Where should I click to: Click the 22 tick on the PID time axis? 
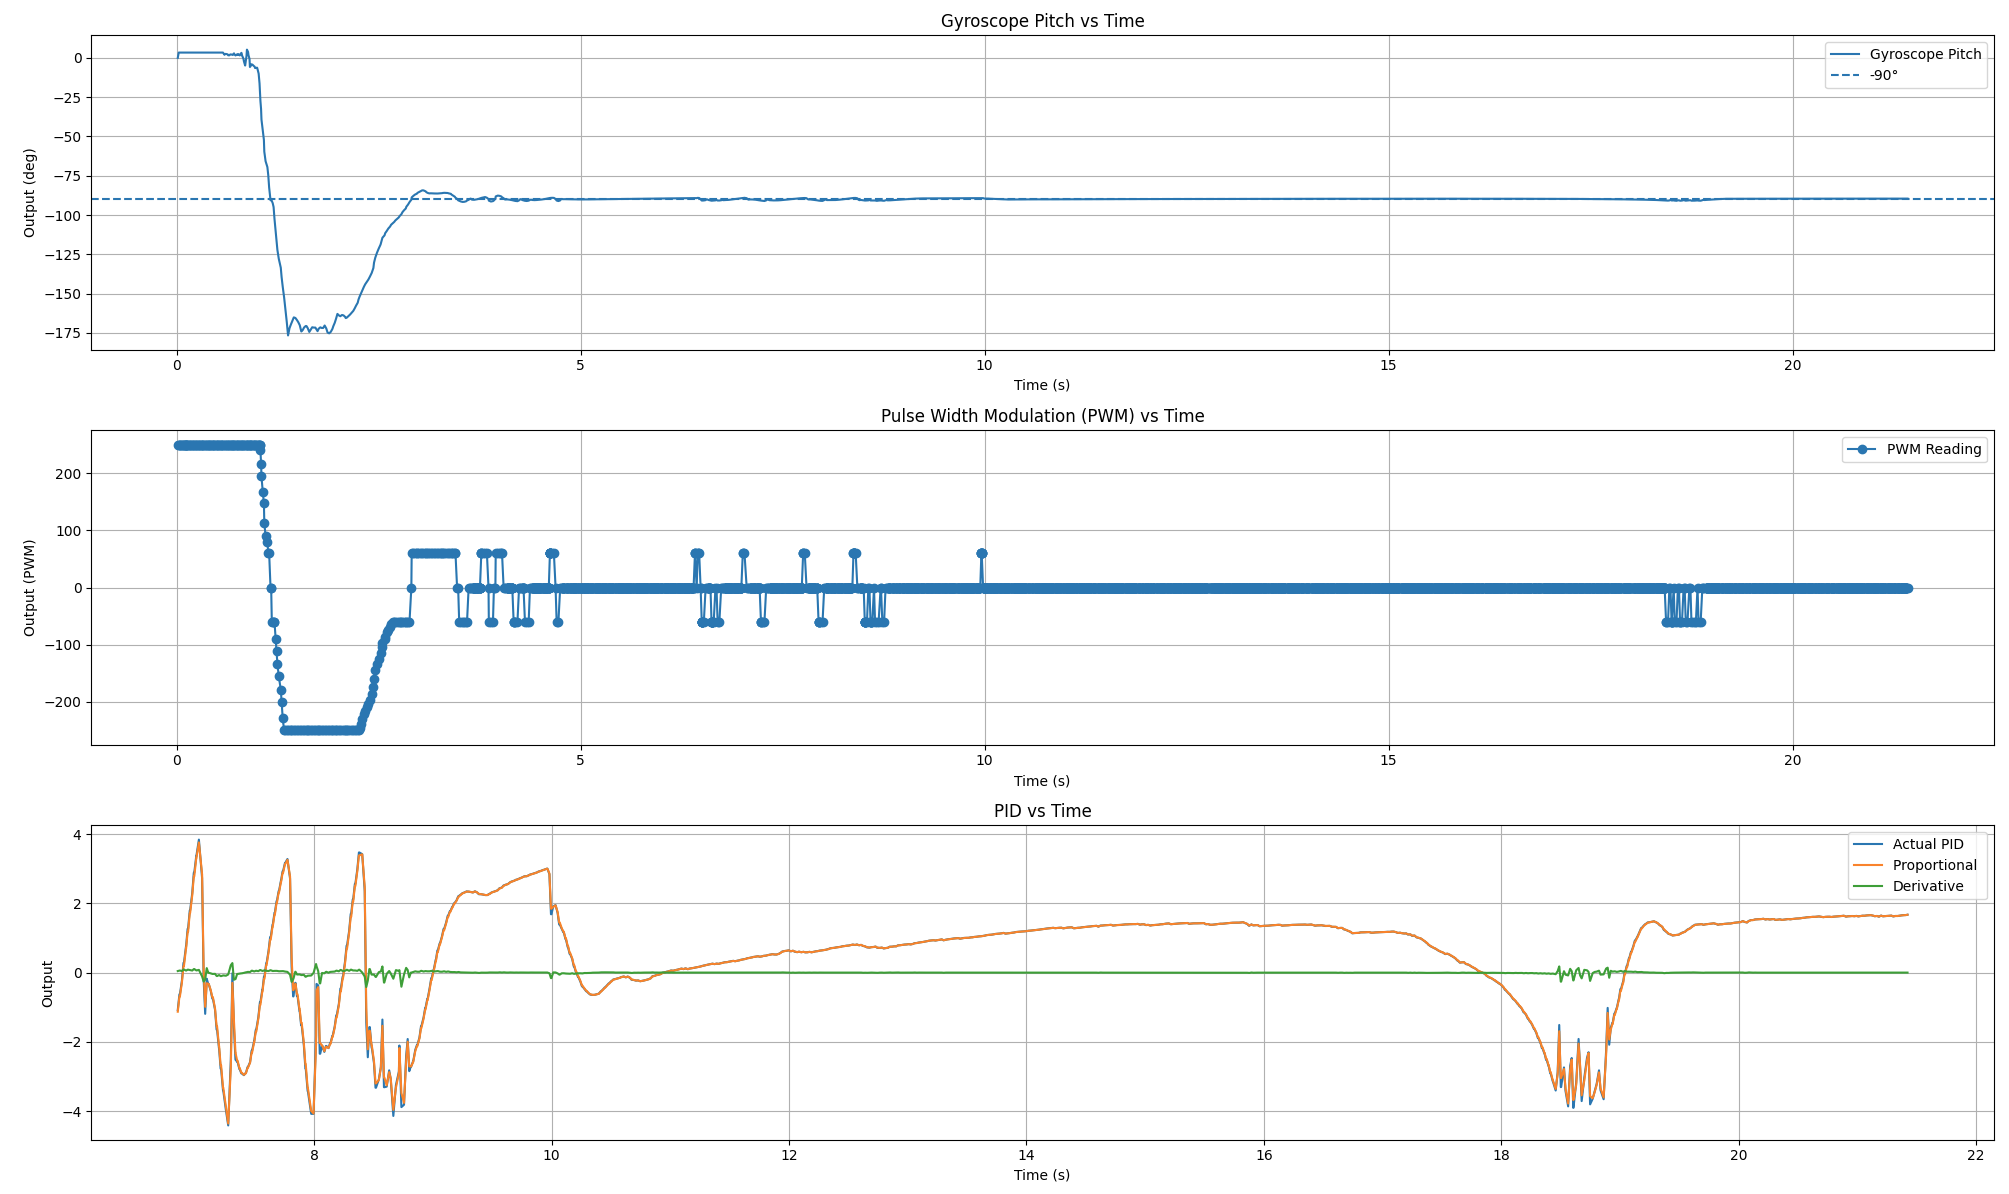[1976, 1155]
